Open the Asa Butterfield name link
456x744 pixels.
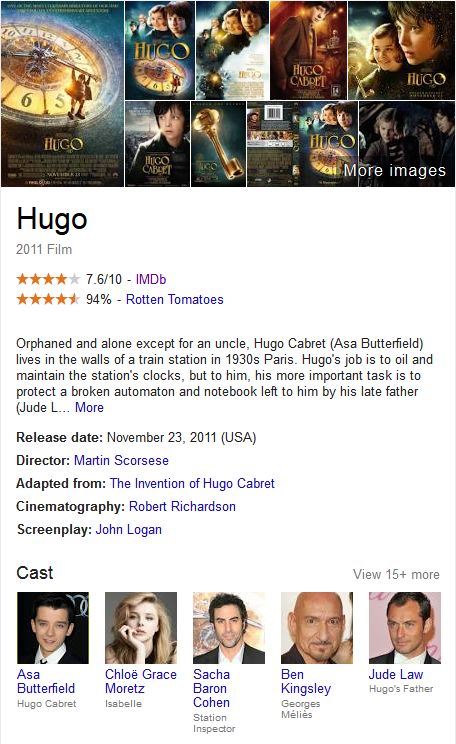tap(46, 681)
